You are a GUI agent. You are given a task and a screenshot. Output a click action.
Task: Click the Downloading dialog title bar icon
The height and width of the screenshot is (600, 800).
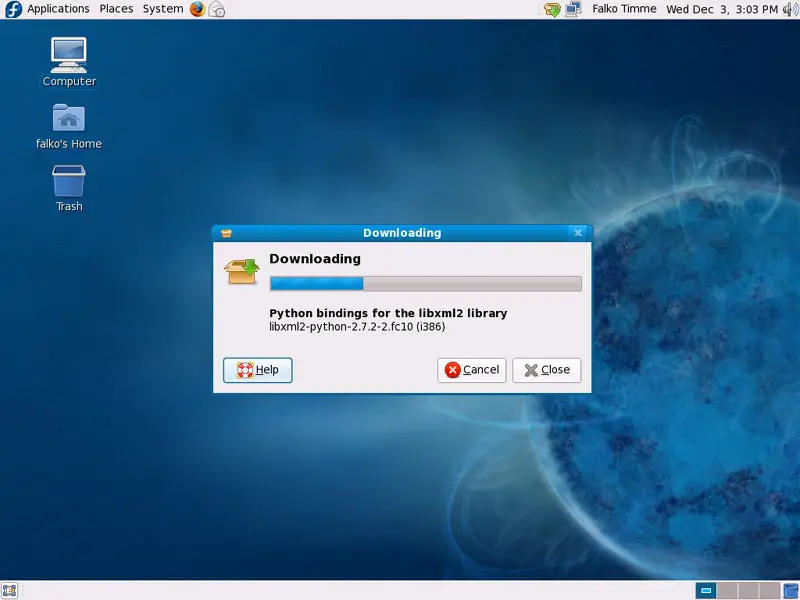point(227,233)
